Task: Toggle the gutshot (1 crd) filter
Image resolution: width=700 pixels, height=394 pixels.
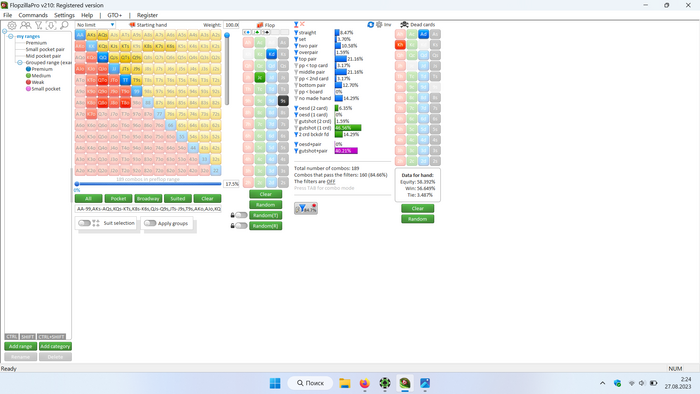Action: [296, 128]
